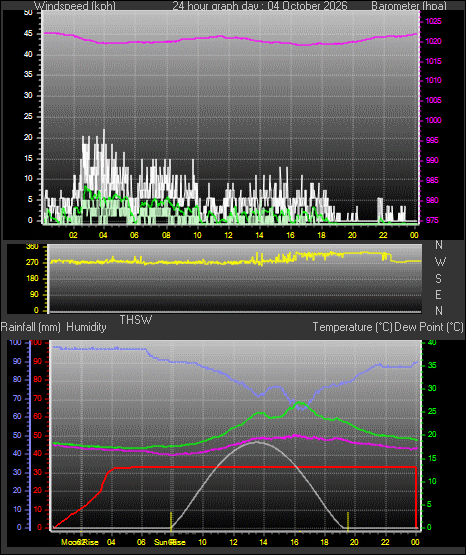466x555 pixels.
Task: Click the "Rainfall (mm)" label
Action: pyautogui.click(x=30, y=327)
